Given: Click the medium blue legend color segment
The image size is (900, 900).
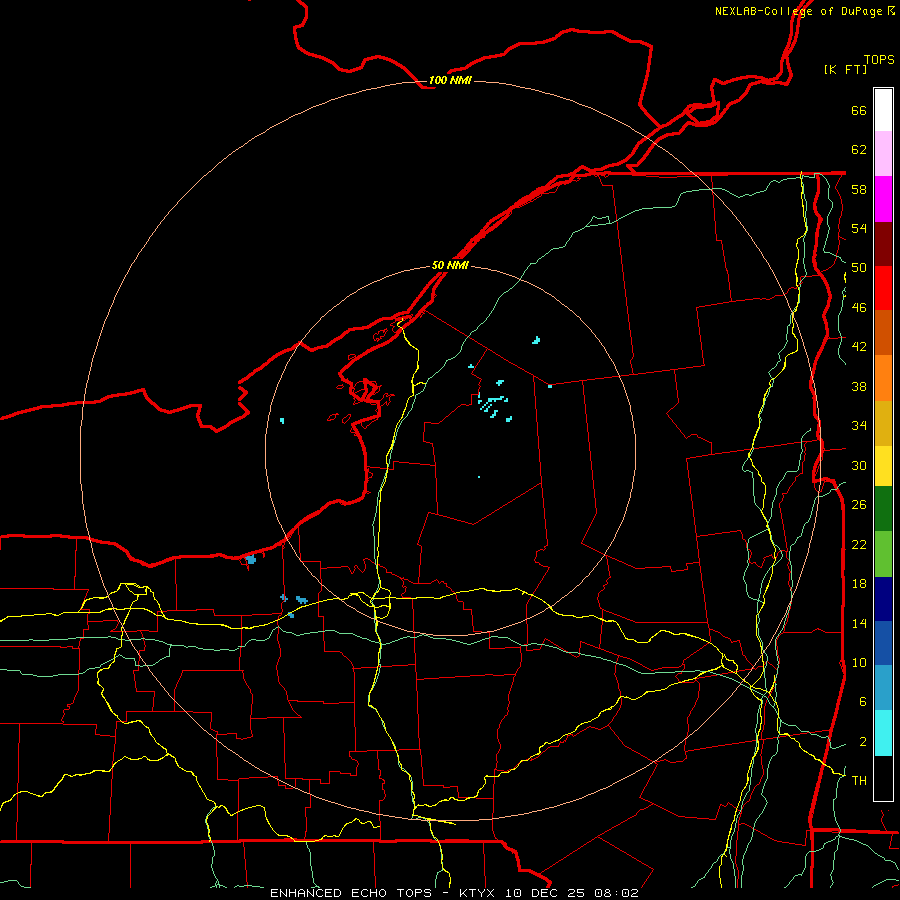Looking at the screenshot, I should coord(883,643).
